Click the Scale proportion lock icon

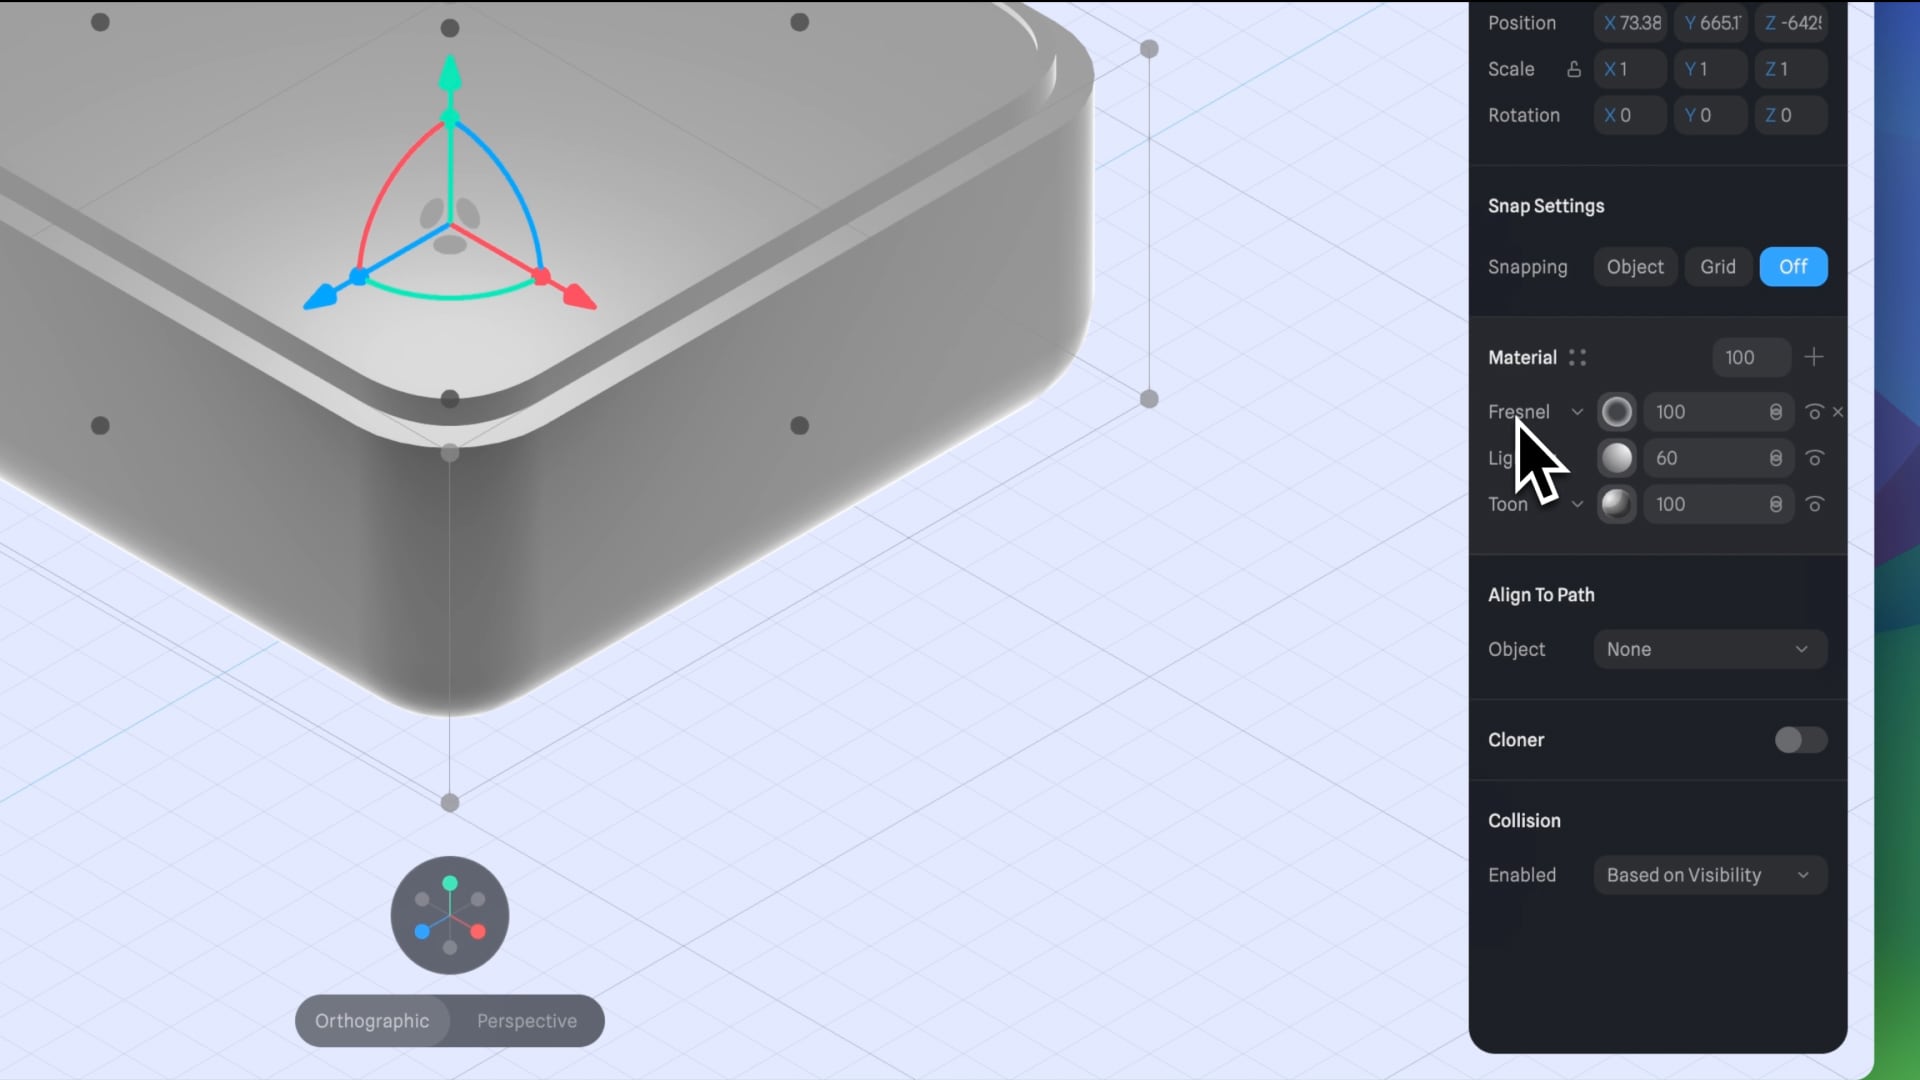pyautogui.click(x=1574, y=69)
